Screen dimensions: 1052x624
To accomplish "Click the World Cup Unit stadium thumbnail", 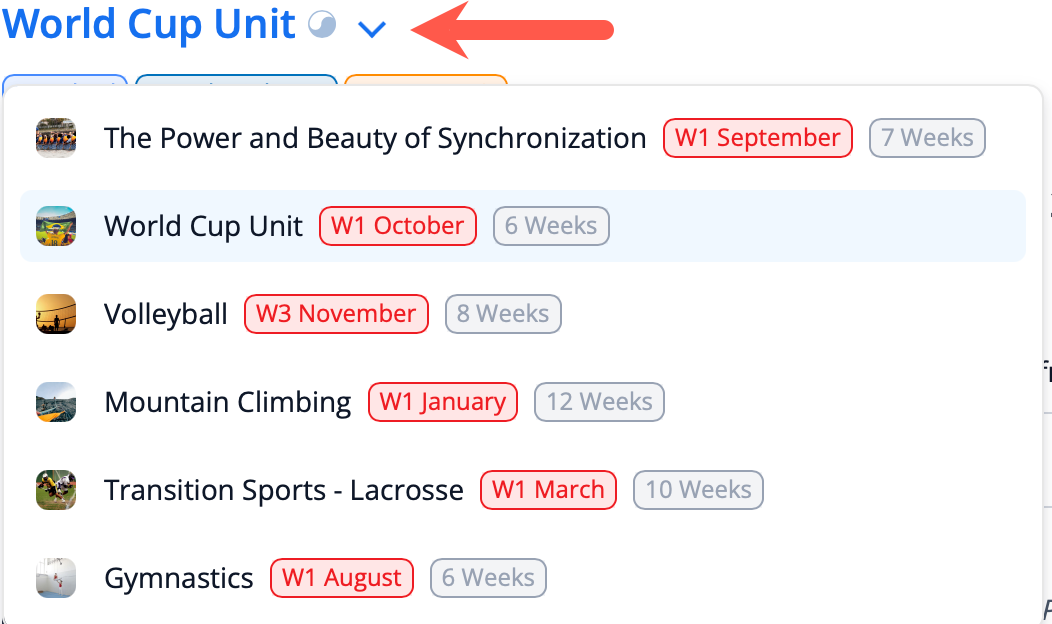I will pyautogui.click(x=56, y=226).
